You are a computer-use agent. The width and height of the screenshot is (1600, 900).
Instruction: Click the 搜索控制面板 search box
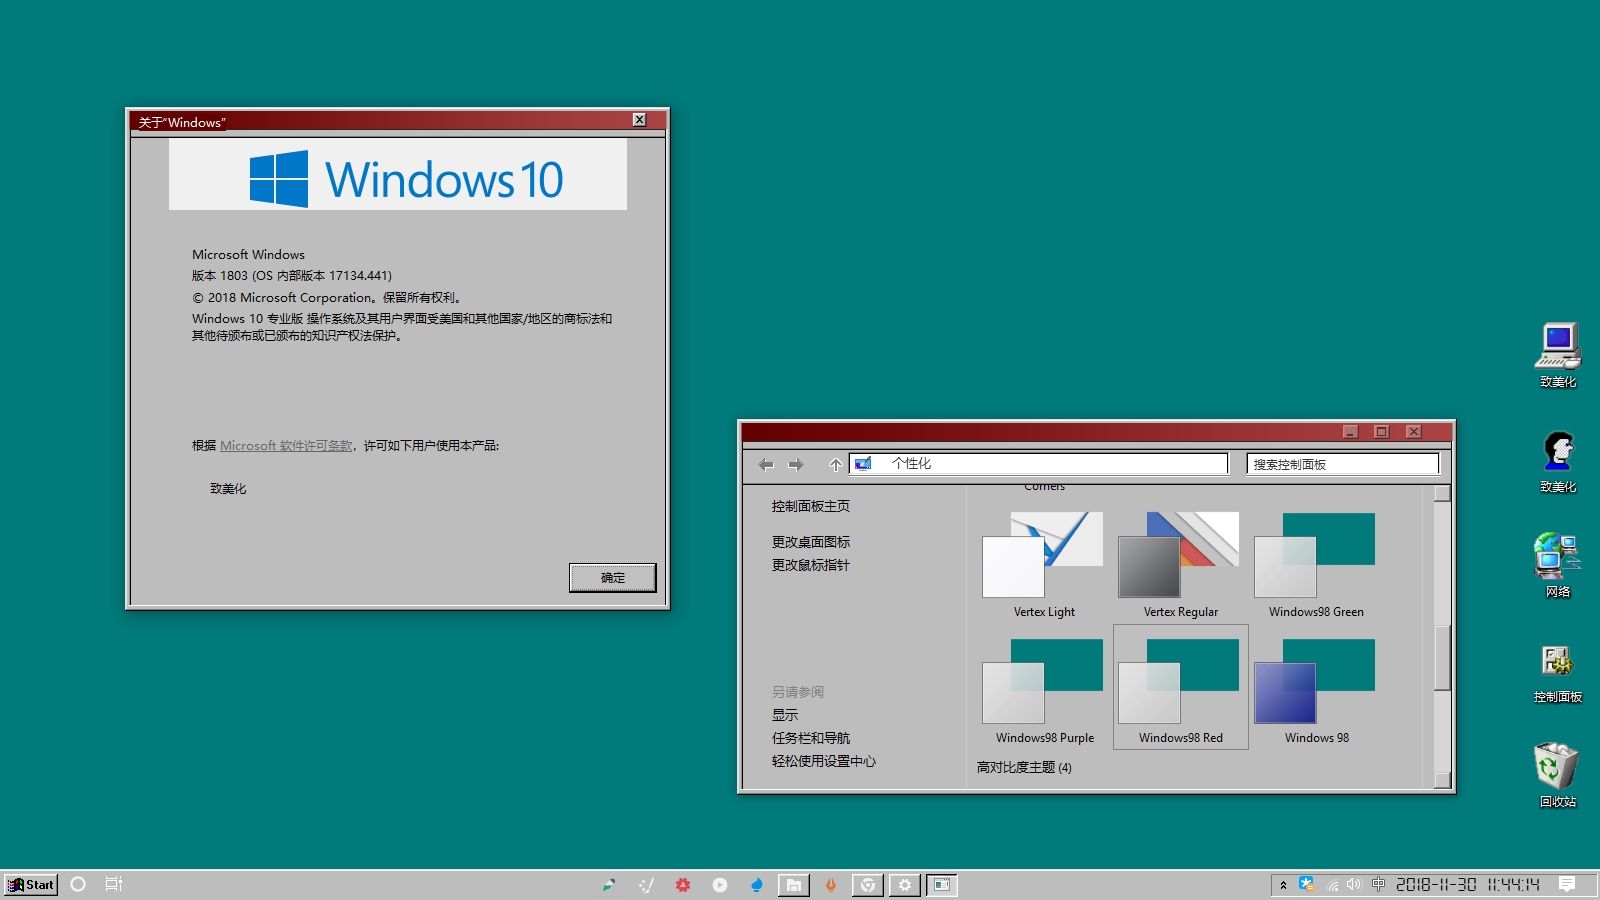pyautogui.click(x=1342, y=464)
